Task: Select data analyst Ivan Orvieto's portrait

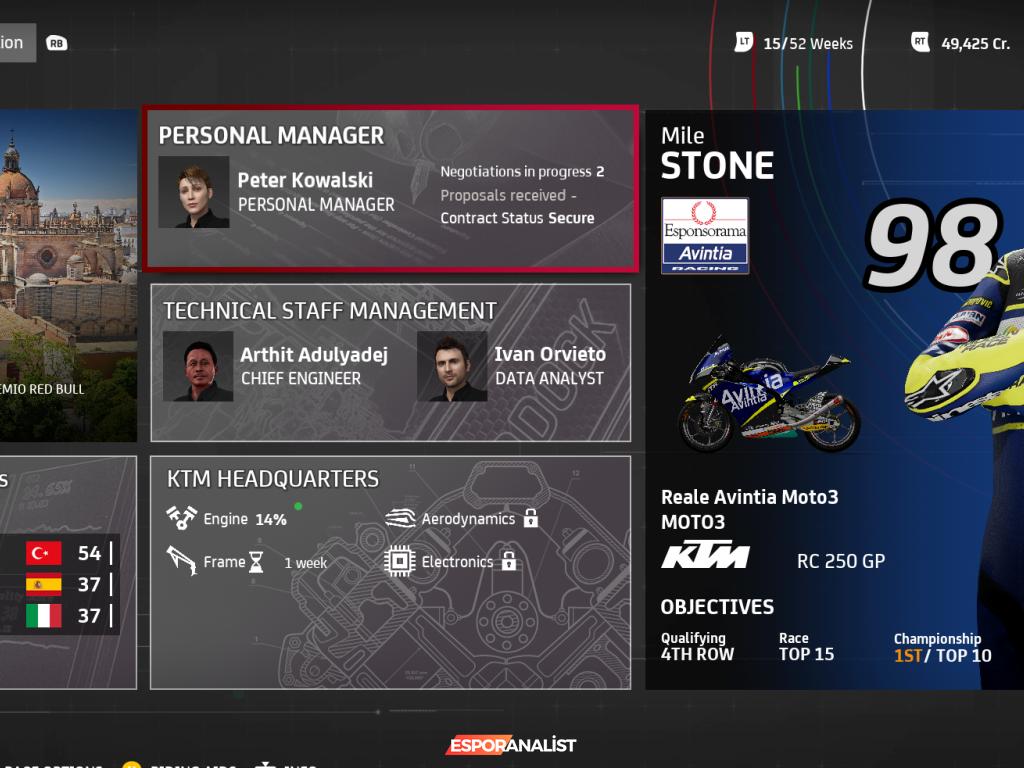Action: pyautogui.click(x=452, y=366)
